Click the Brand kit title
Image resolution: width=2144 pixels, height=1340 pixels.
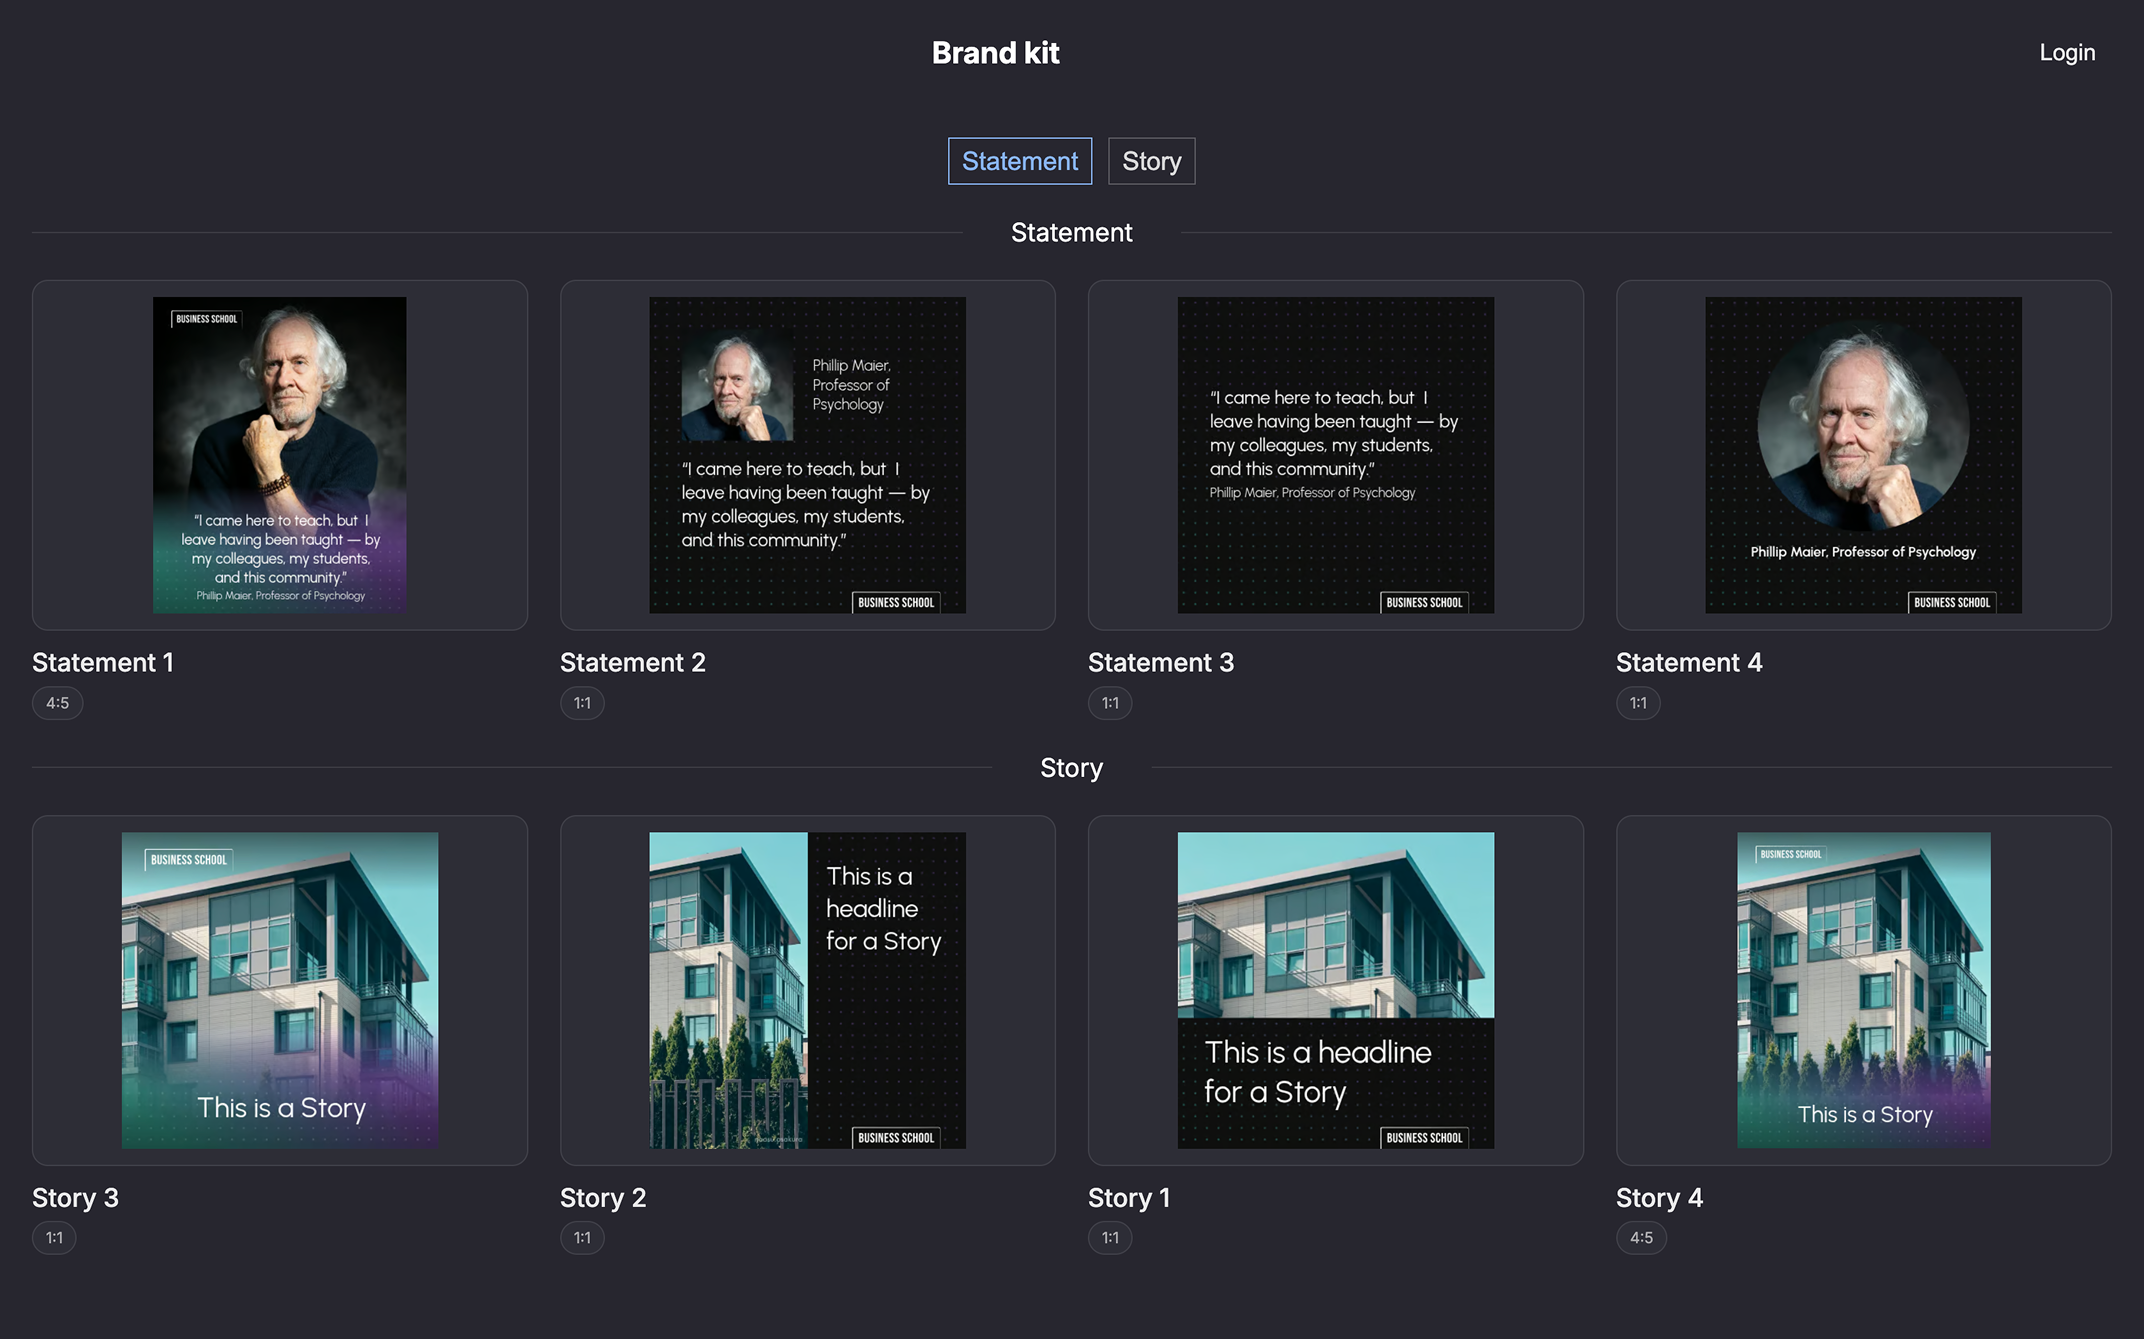coord(995,53)
